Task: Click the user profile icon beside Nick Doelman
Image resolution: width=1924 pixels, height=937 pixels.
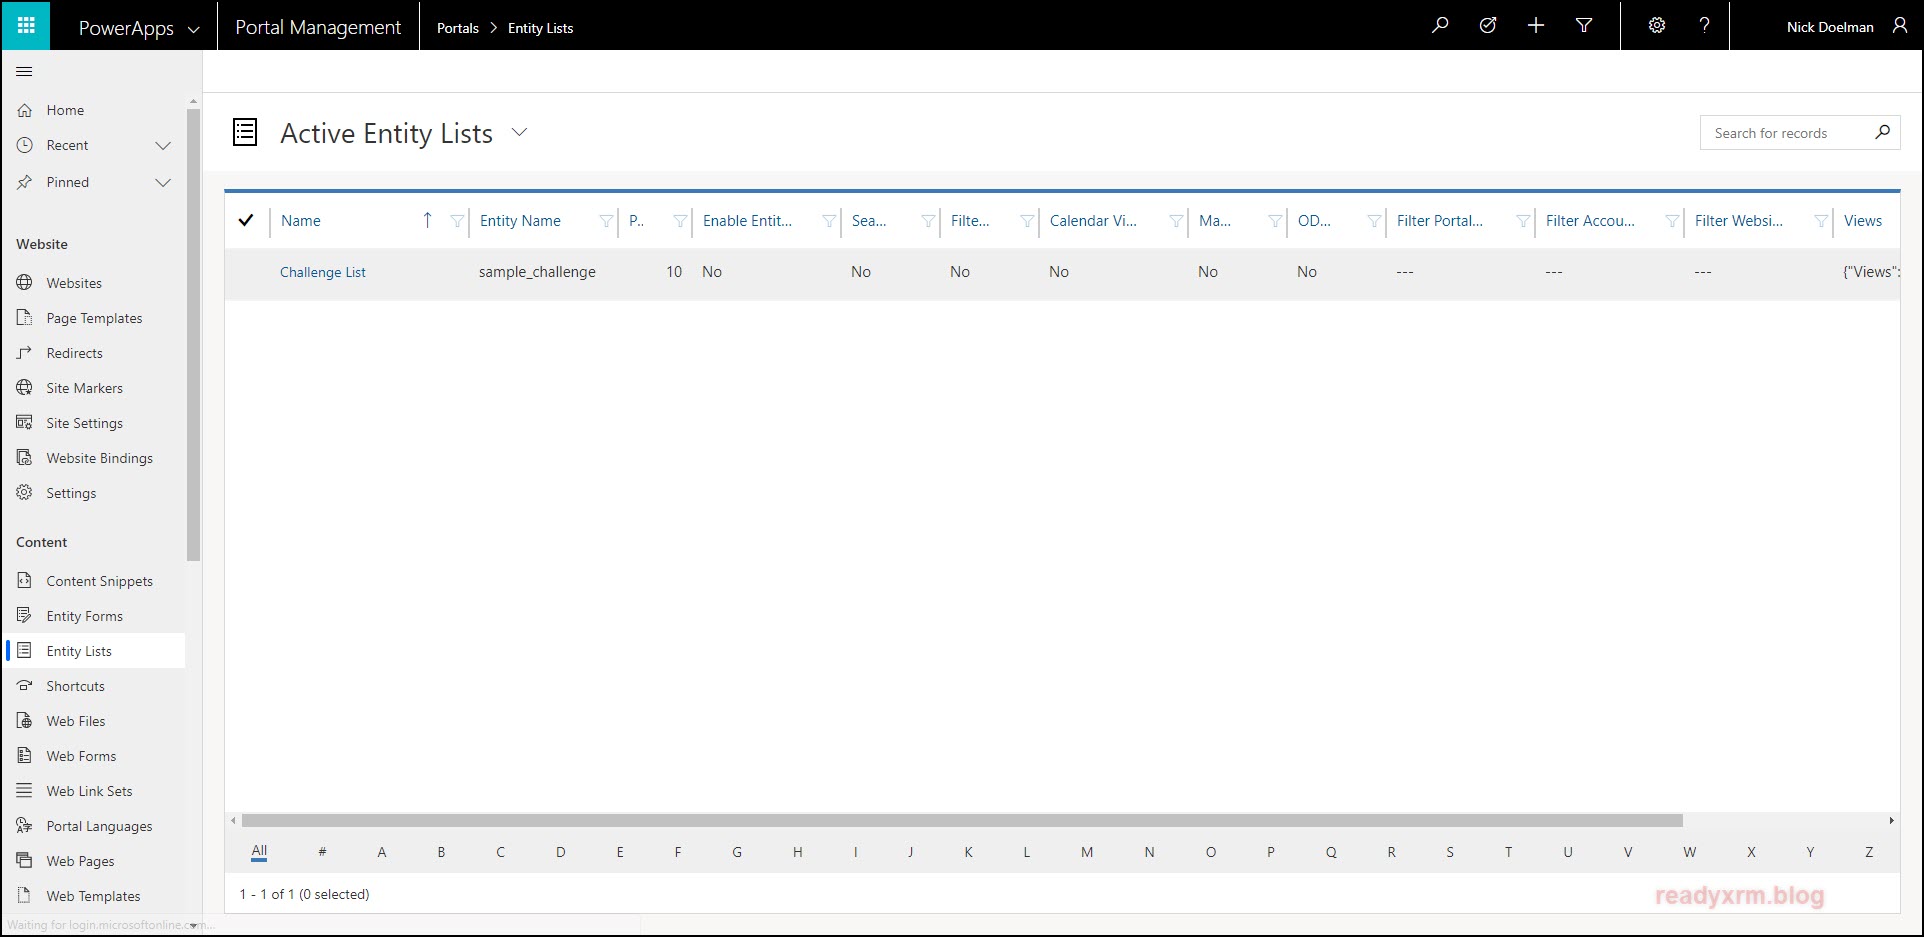Action: [1900, 26]
